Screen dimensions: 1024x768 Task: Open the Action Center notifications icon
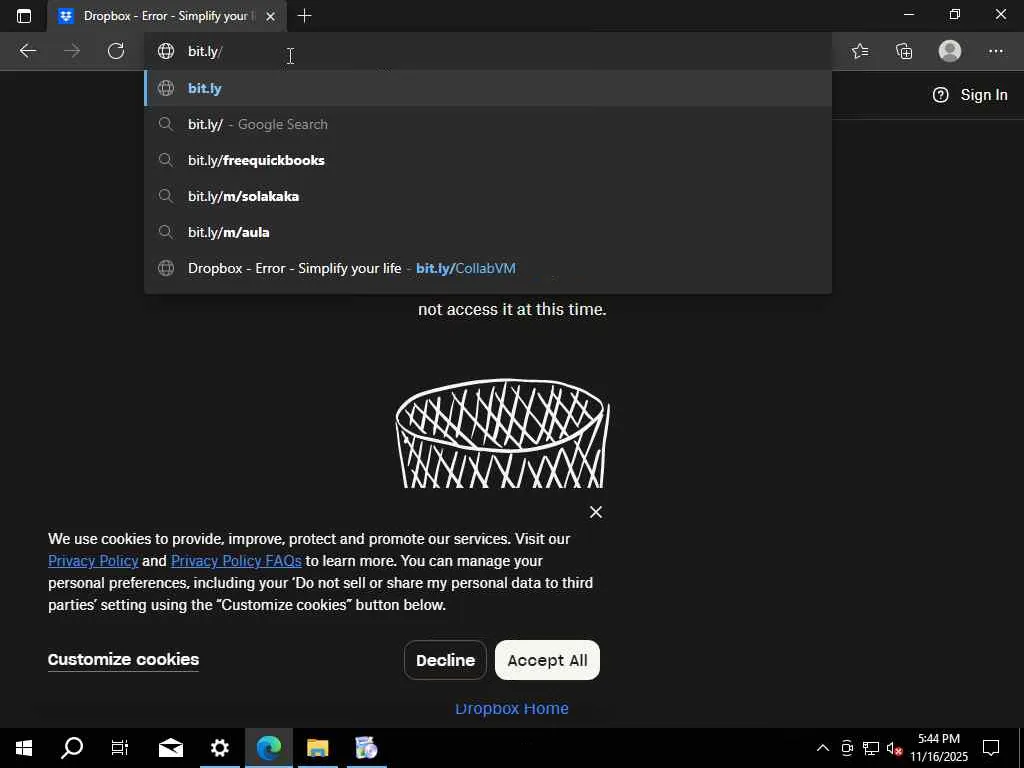click(x=991, y=748)
